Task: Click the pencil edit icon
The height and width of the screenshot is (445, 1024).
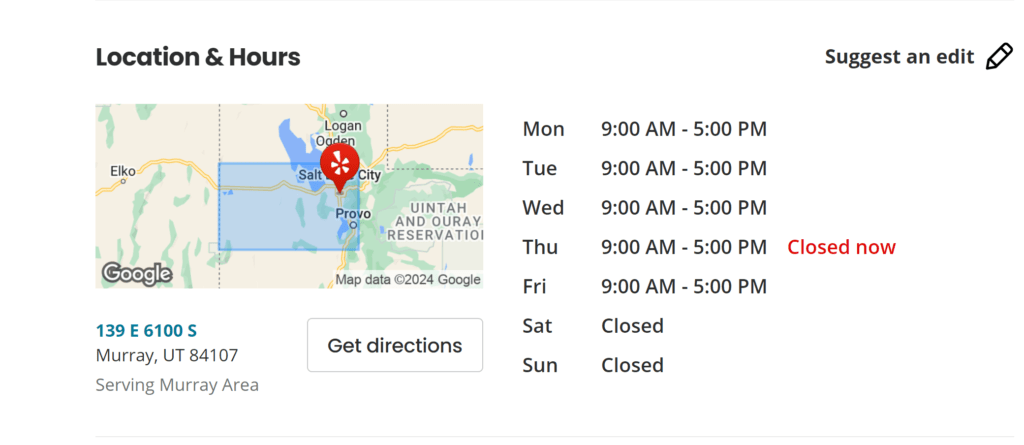Action: pyautogui.click(x=999, y=57)
